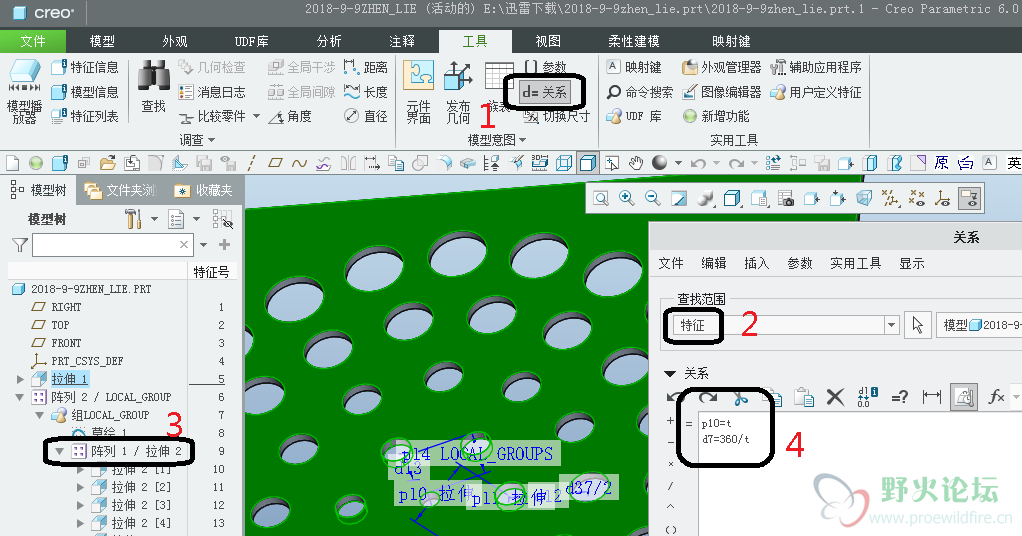Click delete X icon in Relations dialog
The width and height of the screenshot is (1022, 536).
pyautogui.click(x=835, y=396)
